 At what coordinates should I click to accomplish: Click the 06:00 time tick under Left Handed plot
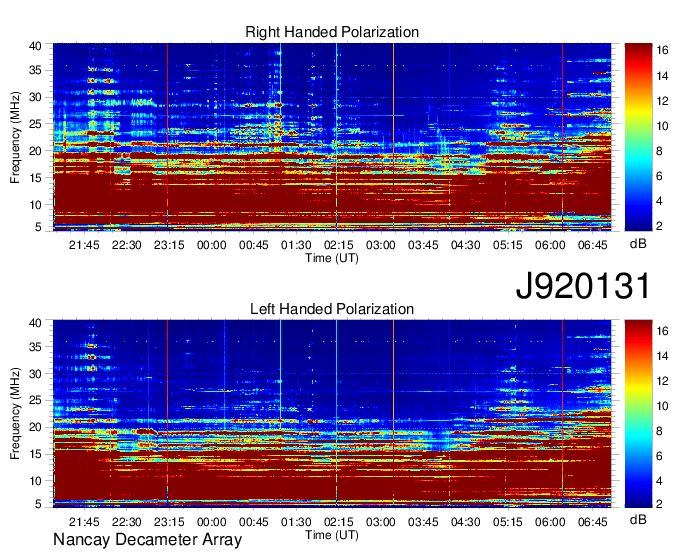[x=550, y=522]
